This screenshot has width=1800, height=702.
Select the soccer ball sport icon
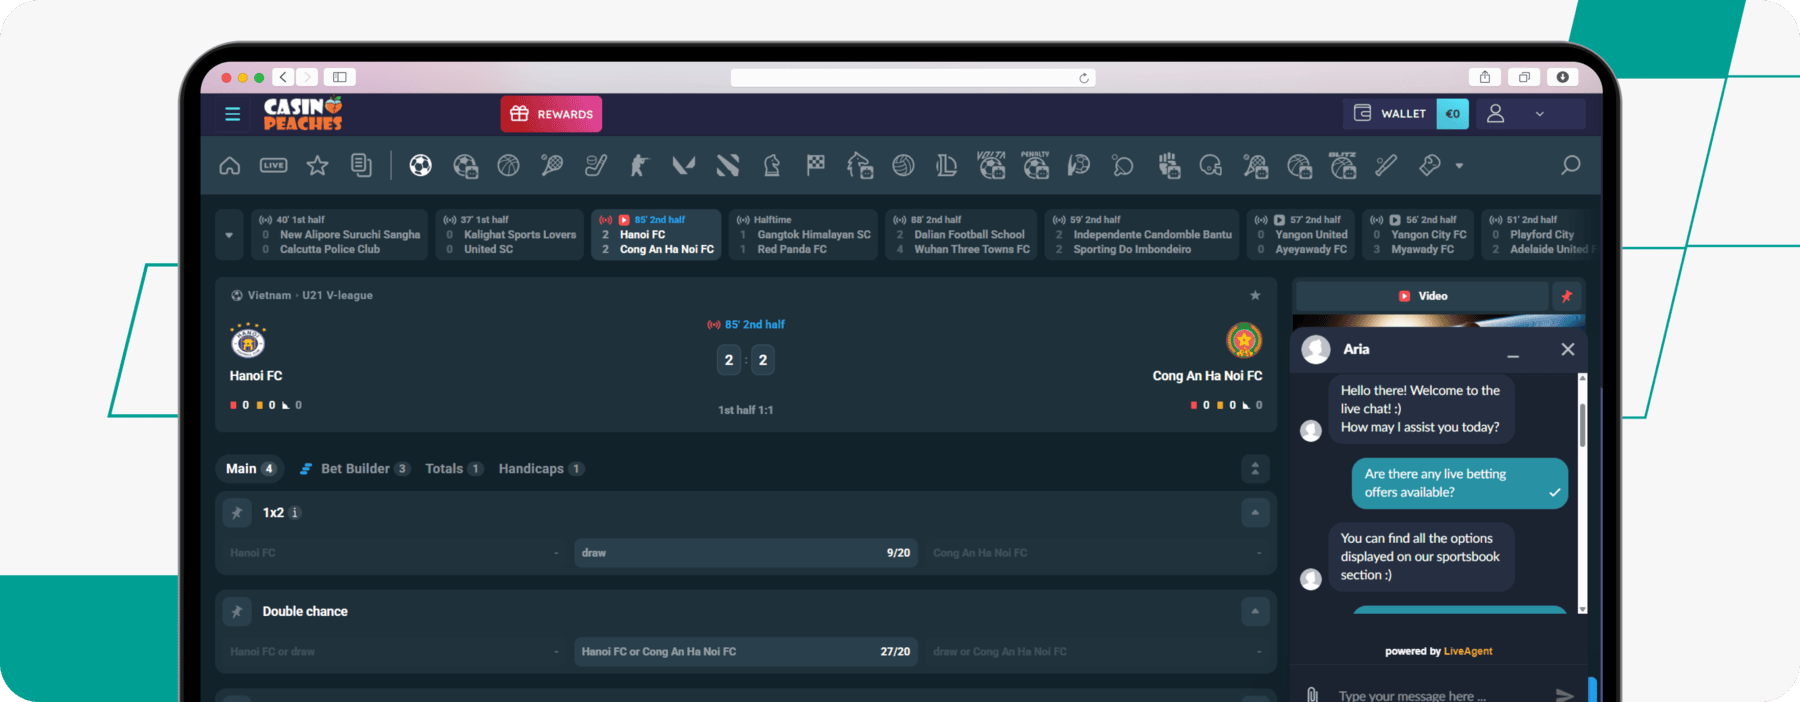point(421,165)
